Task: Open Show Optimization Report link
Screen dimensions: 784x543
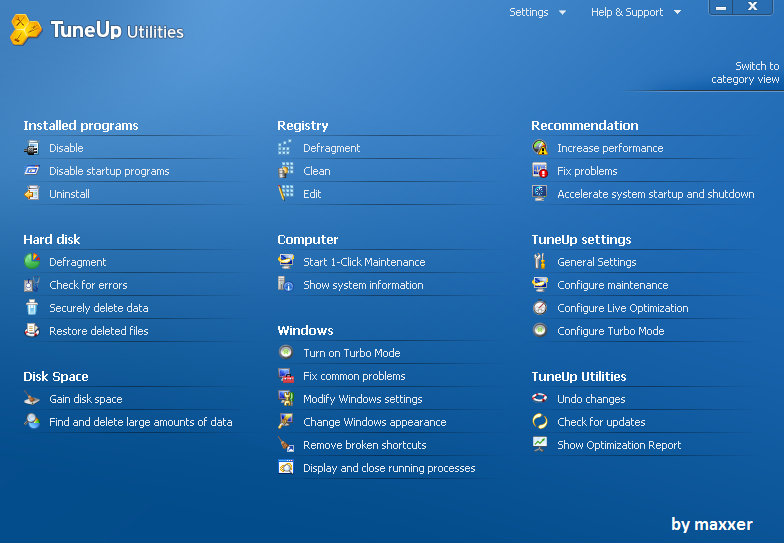Action: (619, 445)
